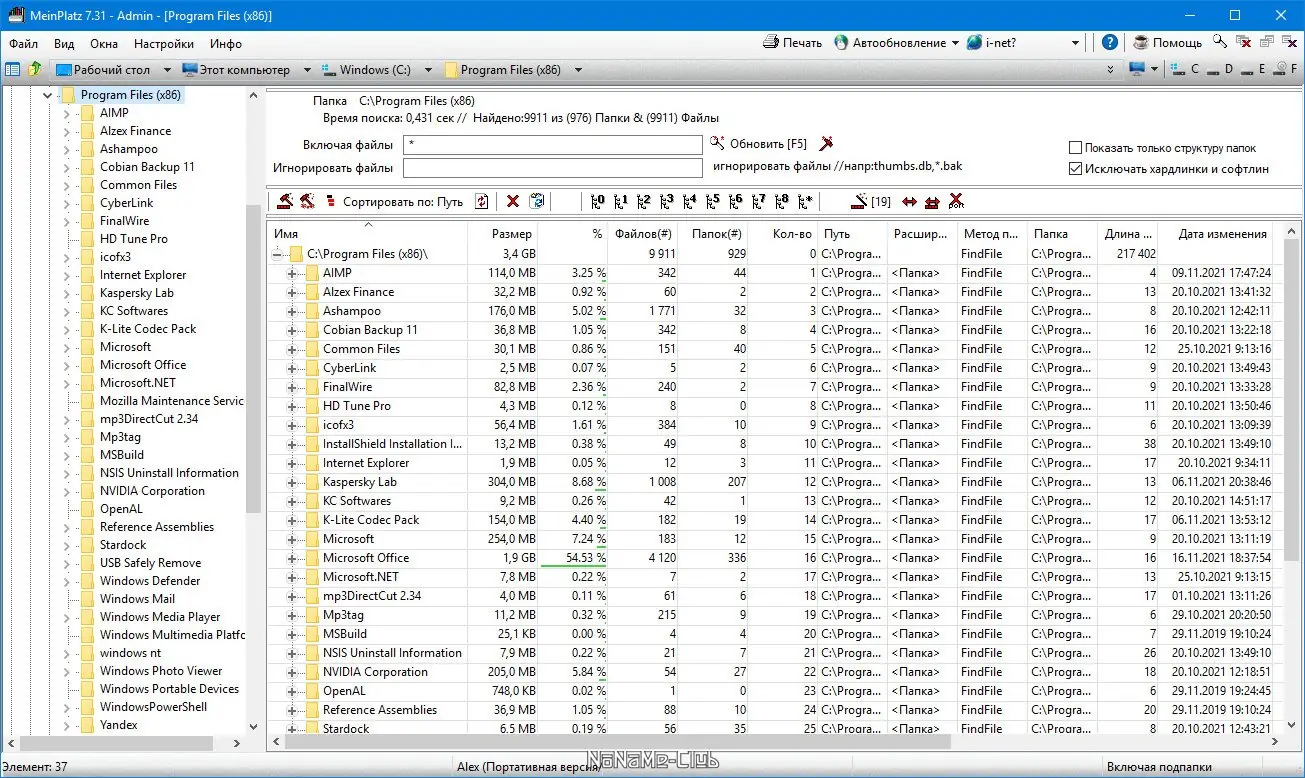Screen dimensions: 1305x778
Task: Click the blue help question mark icon
Action: coord(1110,43)
